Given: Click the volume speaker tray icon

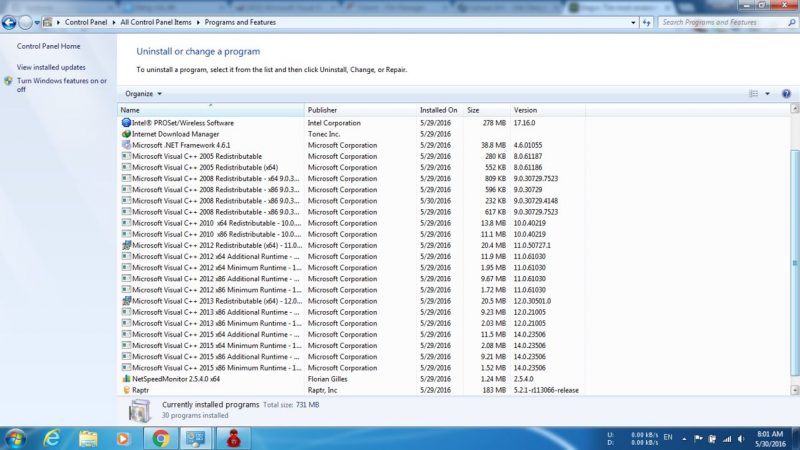Looking at the screenshot, I should pyautogui.click(x=741, y=439).
